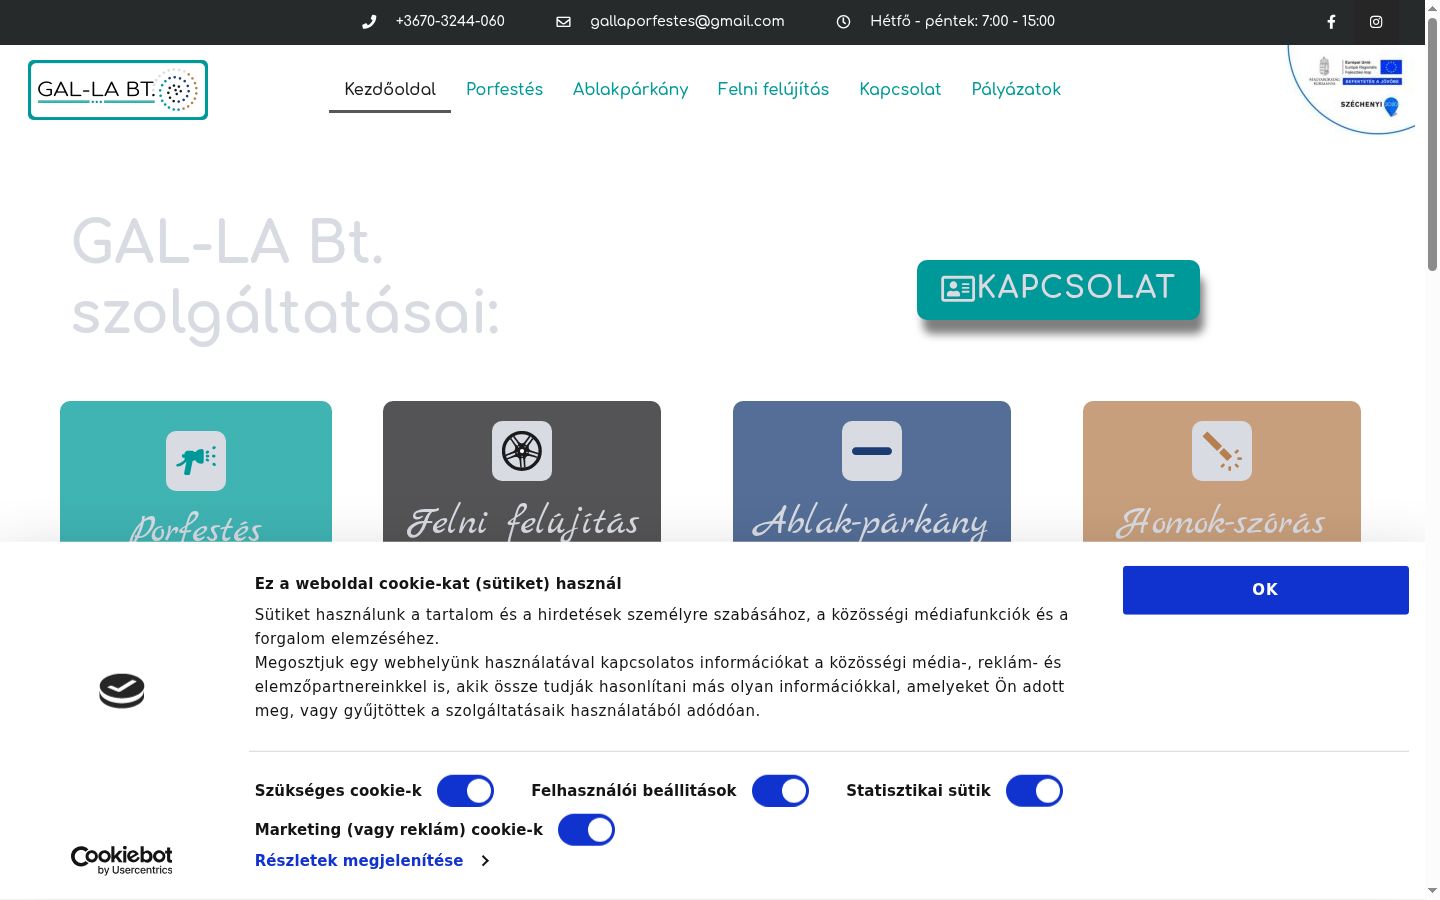Click the GAL-LA BT. logo
The image size is (1440, 900).
(118, 90)
